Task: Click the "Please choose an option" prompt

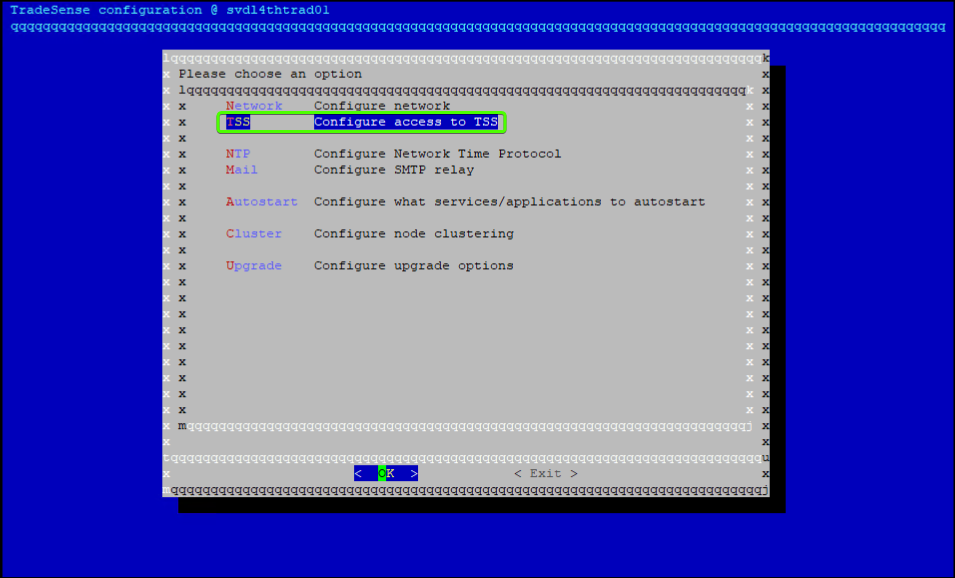Action: 270,74
